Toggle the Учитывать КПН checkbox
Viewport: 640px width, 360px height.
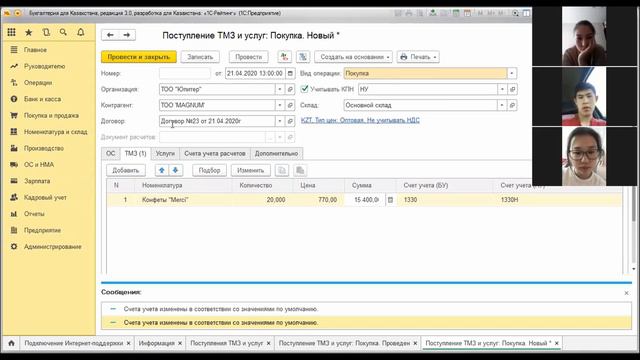304,89
